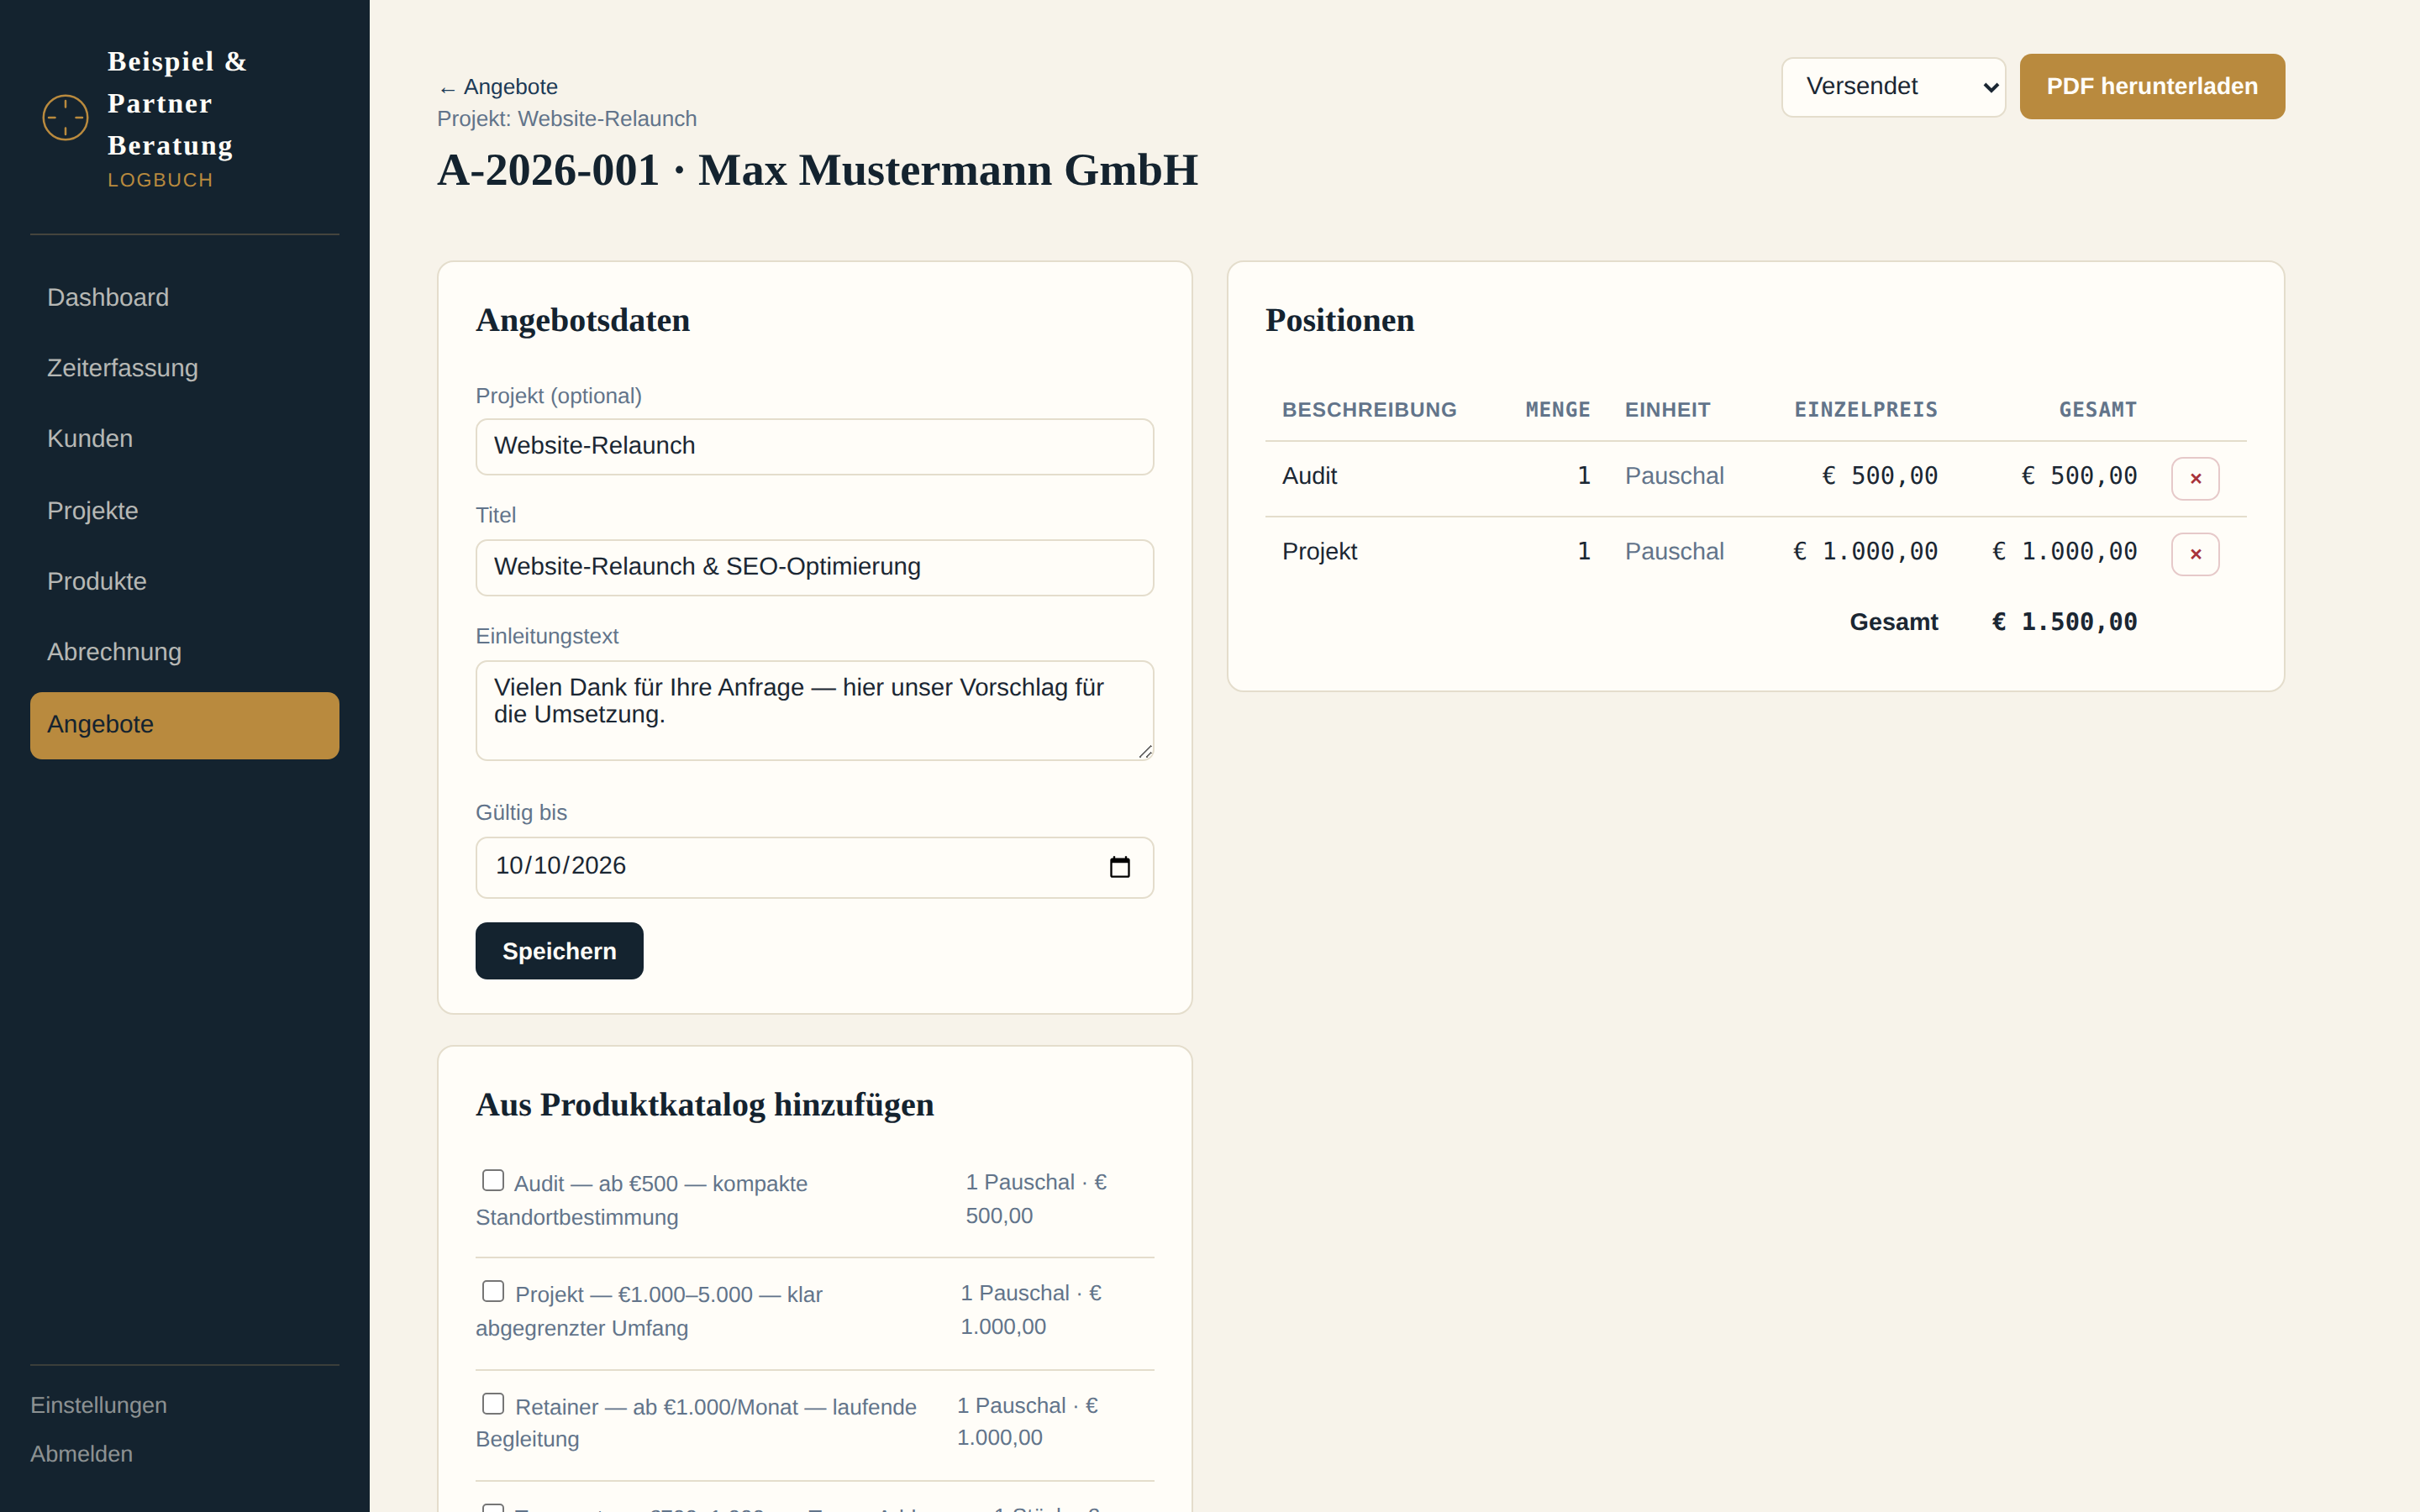Click the Projekt description cell in Positionen
The image size is (2420, 1512).
point(1319,552)
